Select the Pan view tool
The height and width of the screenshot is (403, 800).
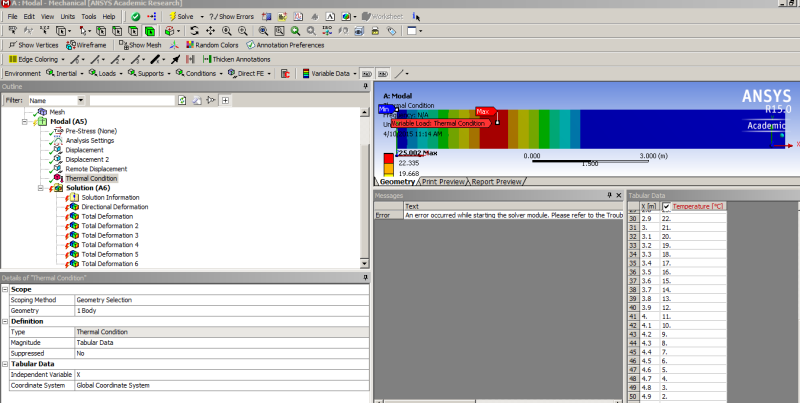pyautogui.click(x=210, y=31)
